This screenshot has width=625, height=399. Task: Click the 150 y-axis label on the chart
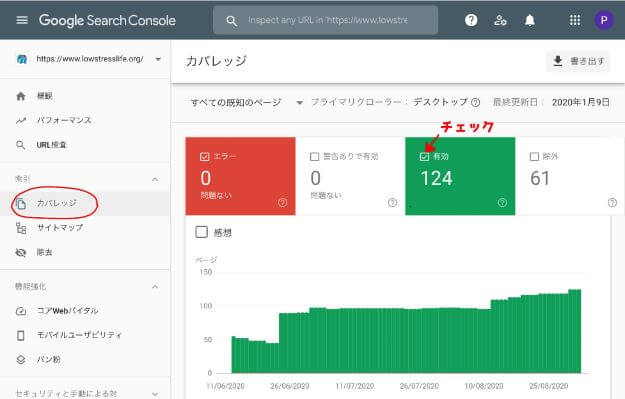pyautogui.click(x=206, y=272)
